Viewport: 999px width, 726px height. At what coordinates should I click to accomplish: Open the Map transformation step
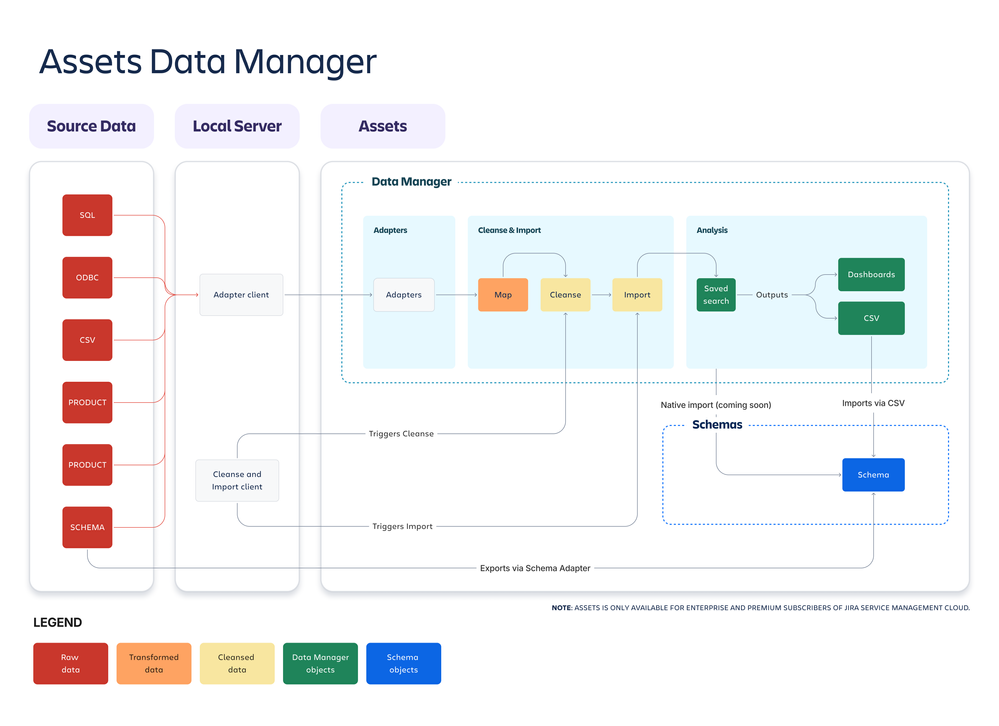tap(502, 294)
